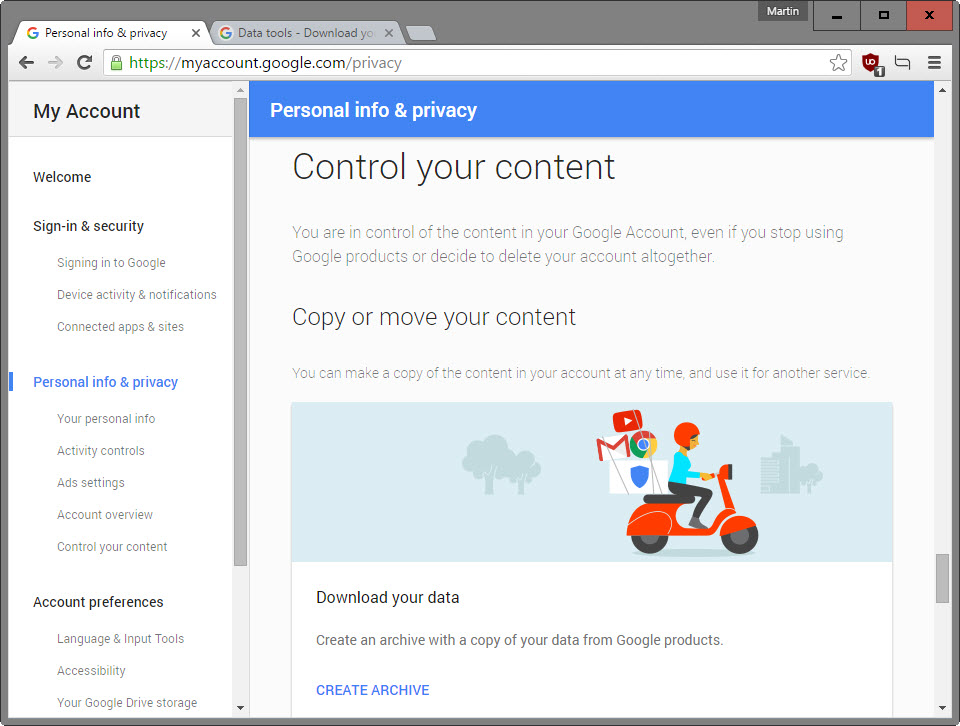Open Your personal info
Viewport: 960px width, 726px height.
106,419
